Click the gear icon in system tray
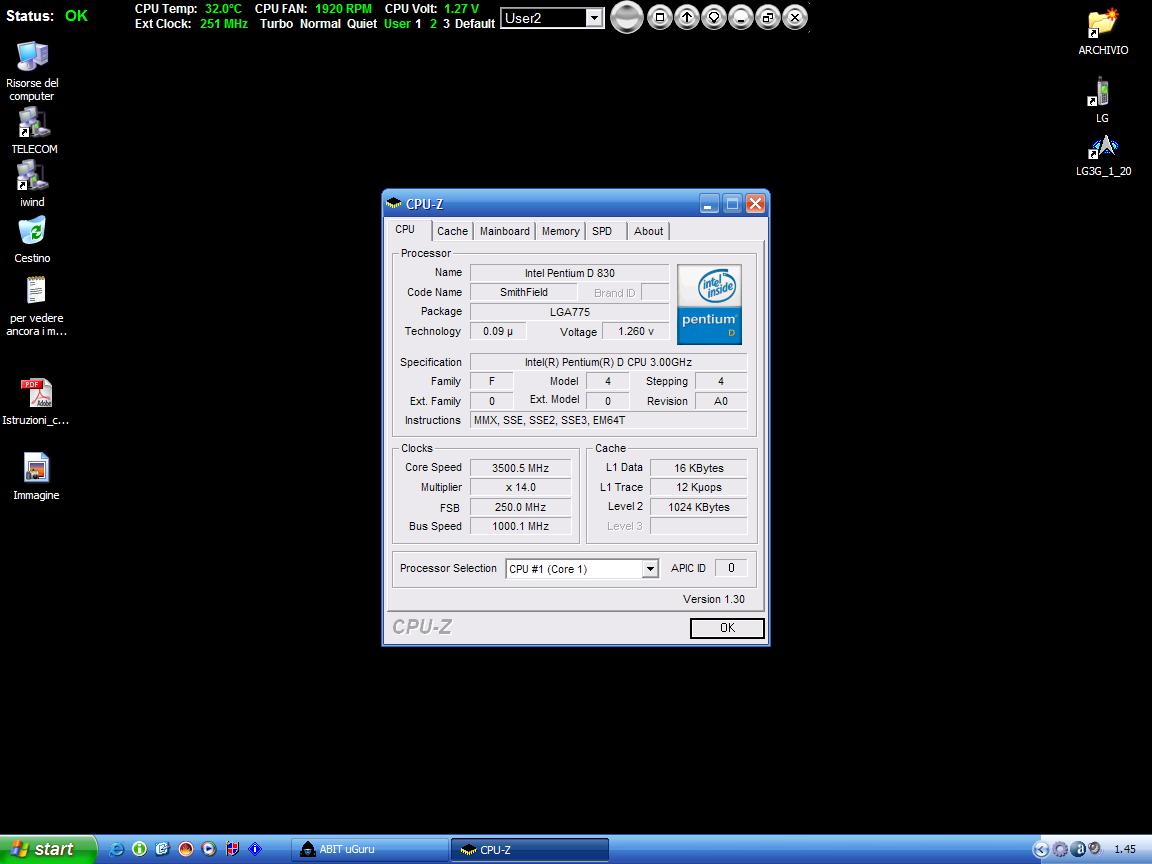Viewport: 1152px width, 864px height. click(x=1059, y=849)
